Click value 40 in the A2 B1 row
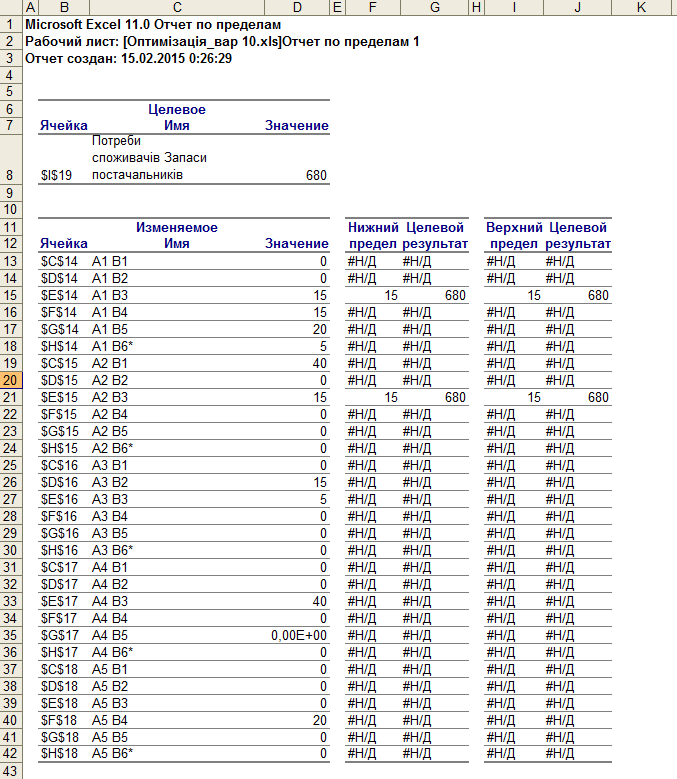Viewport: 677px width, 779px height. pyautogui.click(x=320, y=363)
